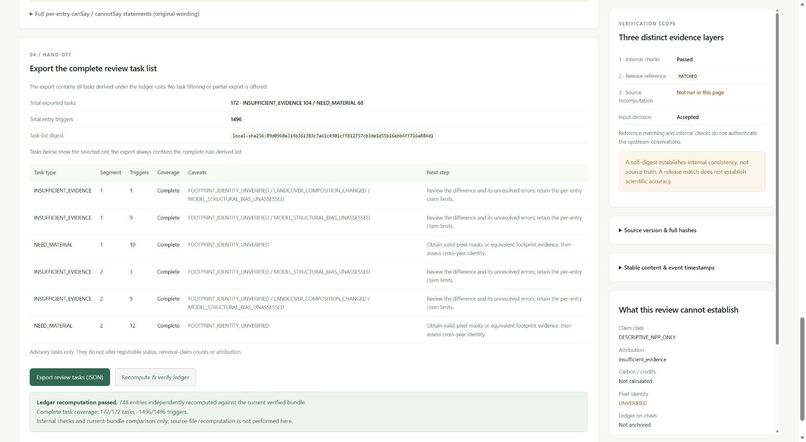Viewport: 806px width, 442px height.
Task: Click the Ledger recomputation passed message
Action: (x=308, y=412)
